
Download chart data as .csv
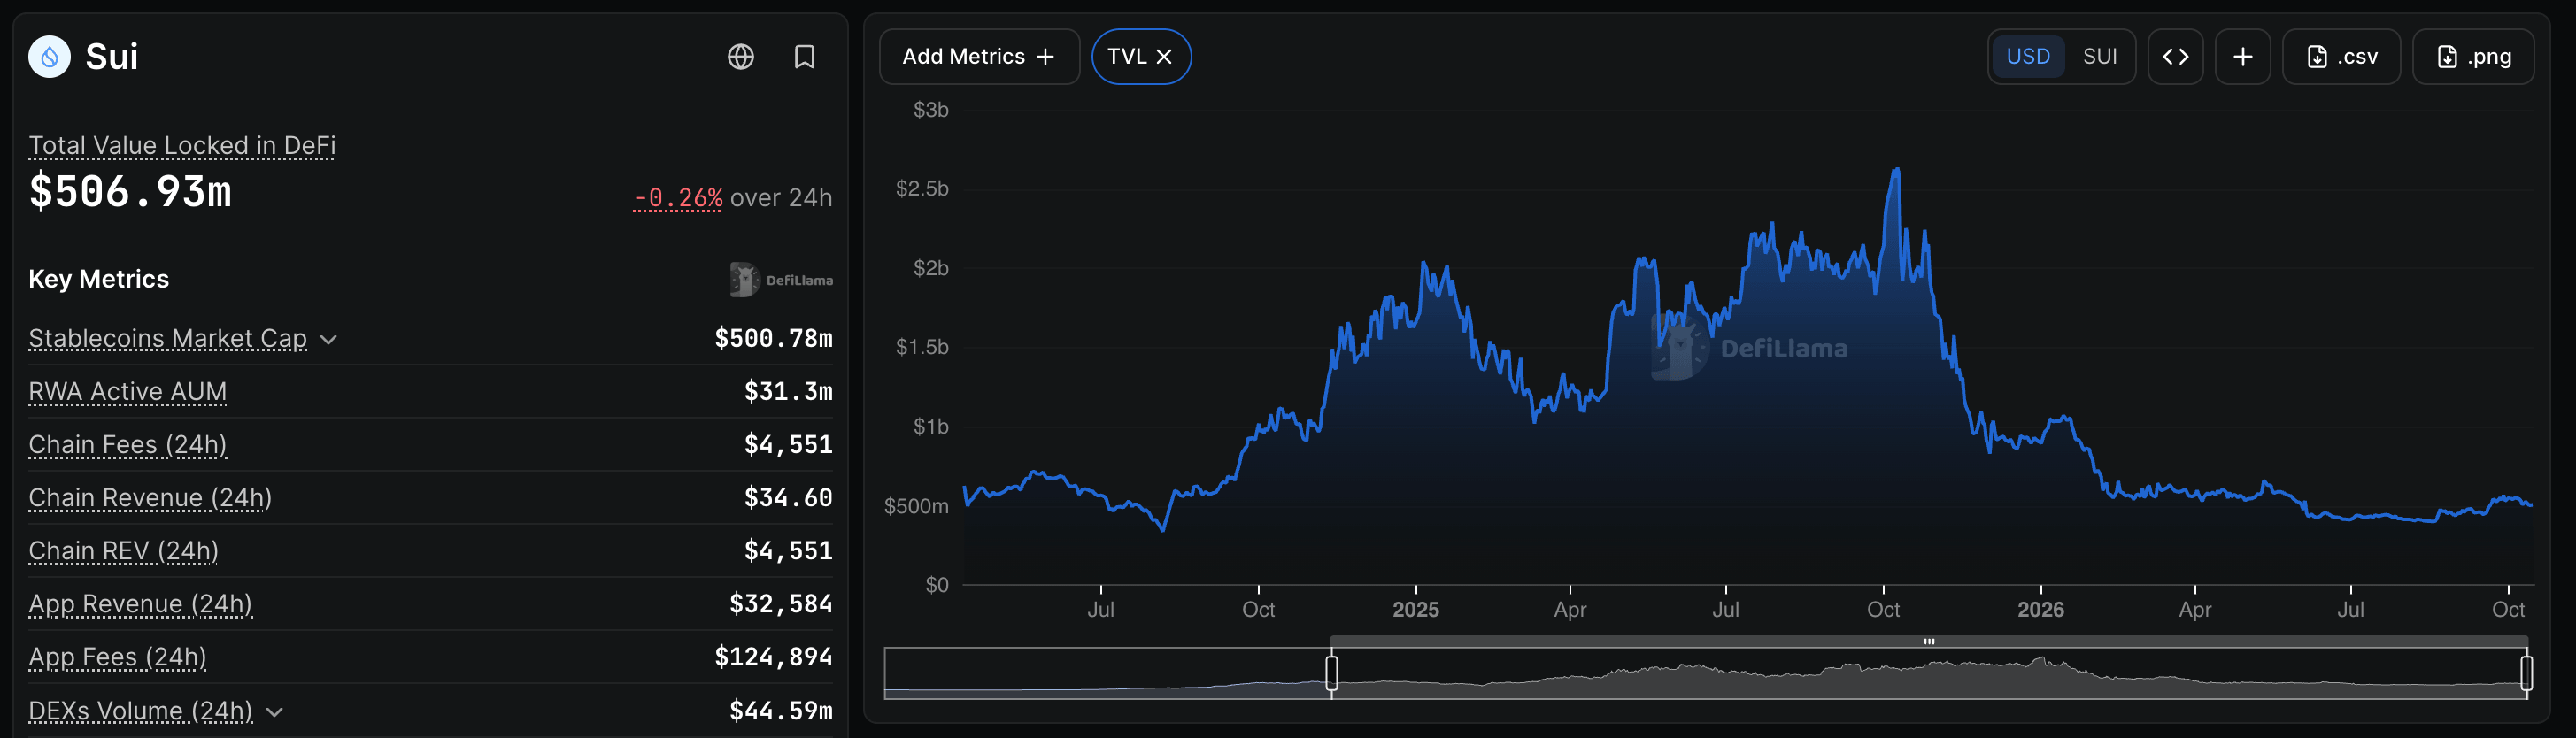pos(2341,57)
